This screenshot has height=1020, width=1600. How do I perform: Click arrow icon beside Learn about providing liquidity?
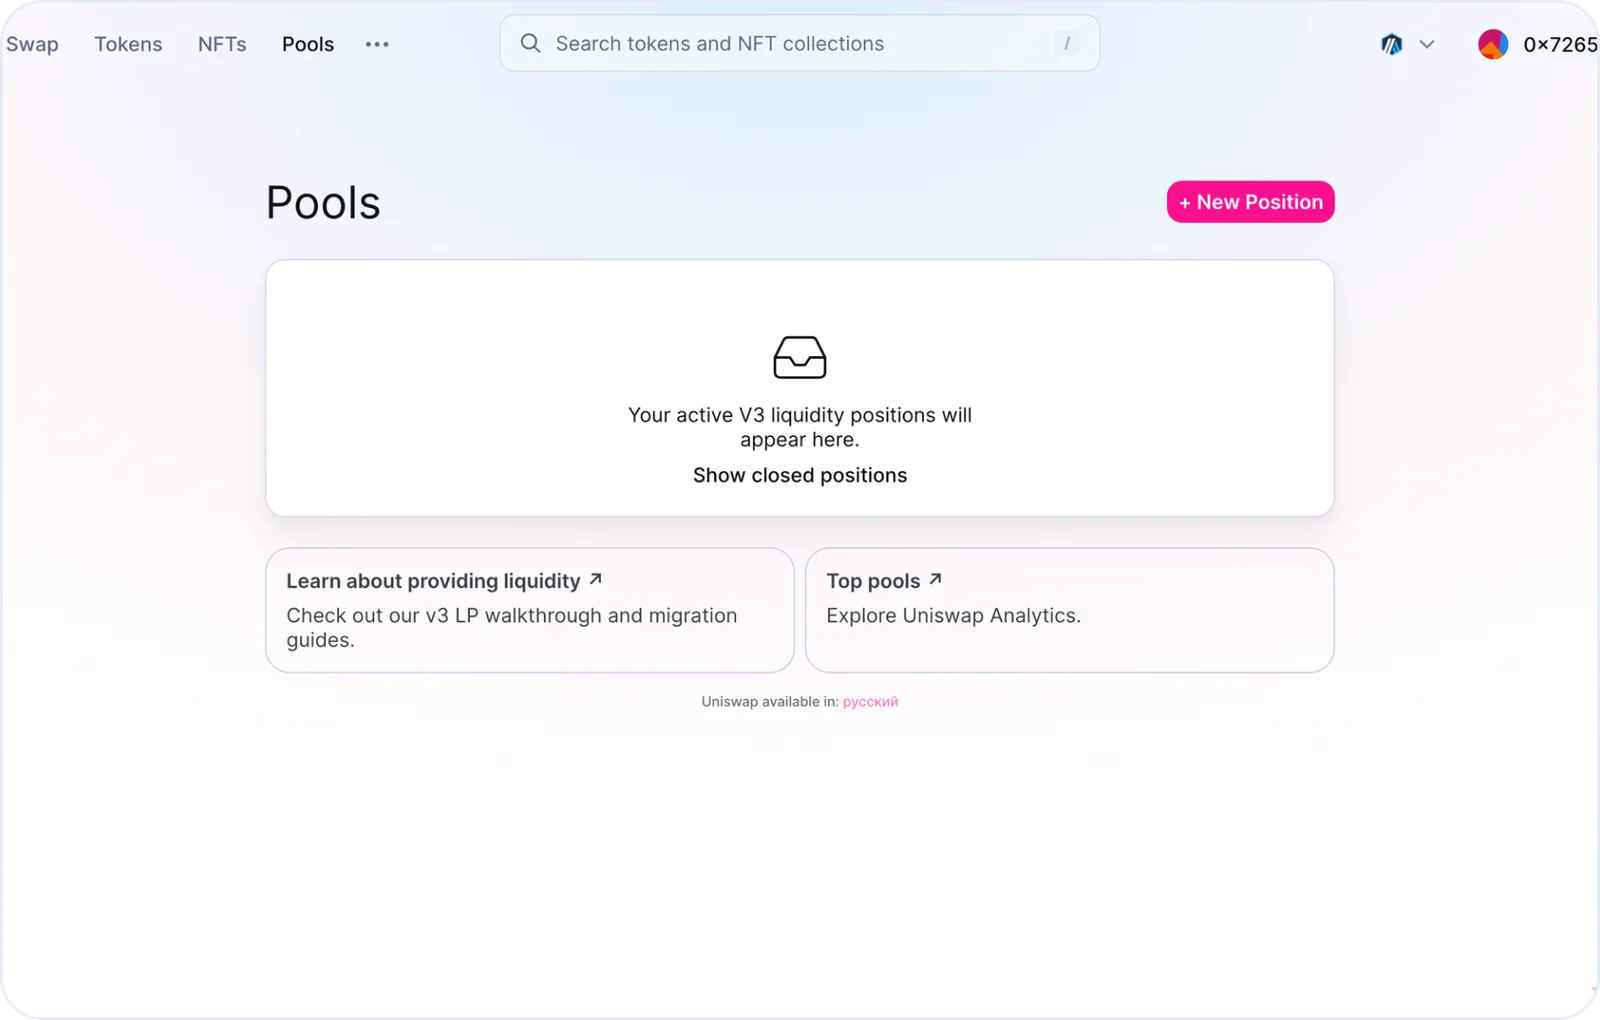pyautogui.click(x=596, y=579)
